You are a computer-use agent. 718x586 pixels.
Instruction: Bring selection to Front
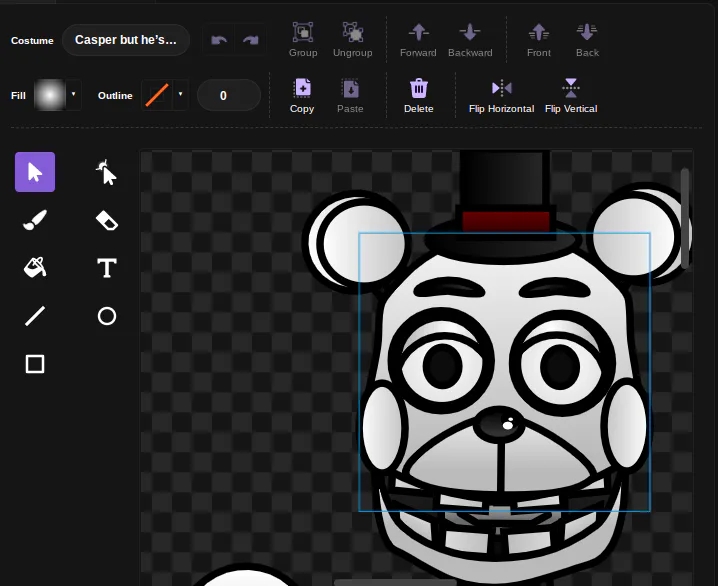click(x=539, y=40)
